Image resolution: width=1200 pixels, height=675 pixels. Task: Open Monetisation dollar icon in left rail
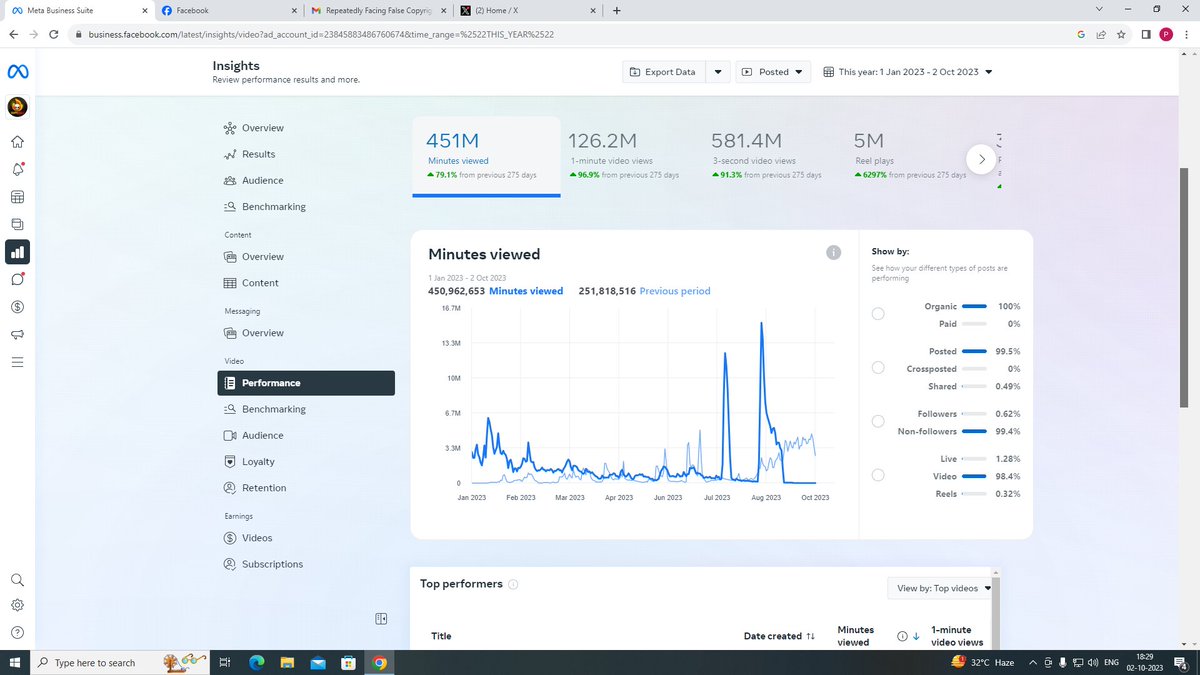(17, 306)
